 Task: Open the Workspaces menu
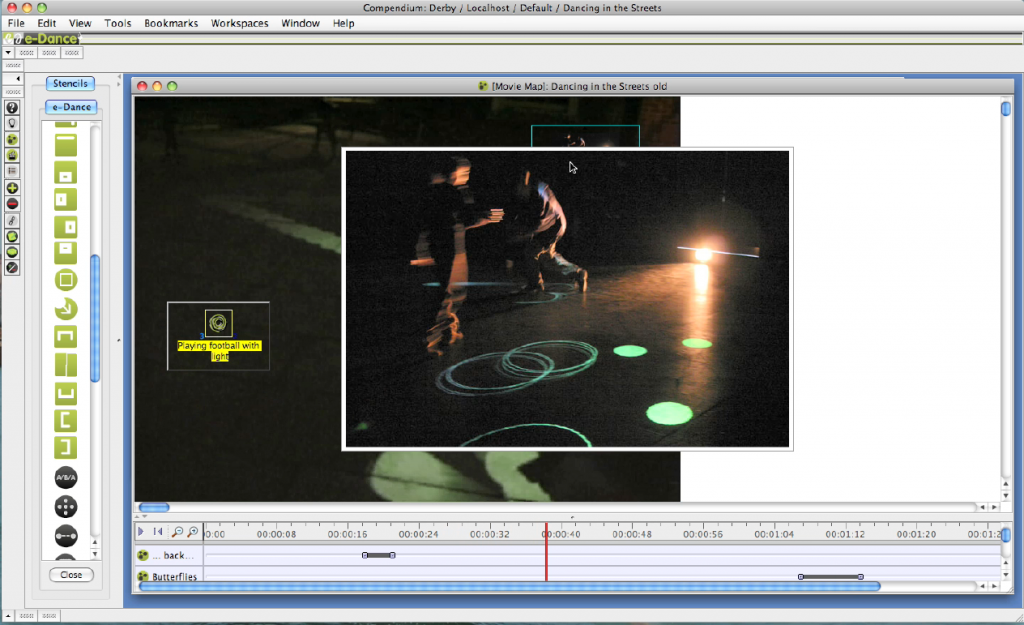(239, 23)
